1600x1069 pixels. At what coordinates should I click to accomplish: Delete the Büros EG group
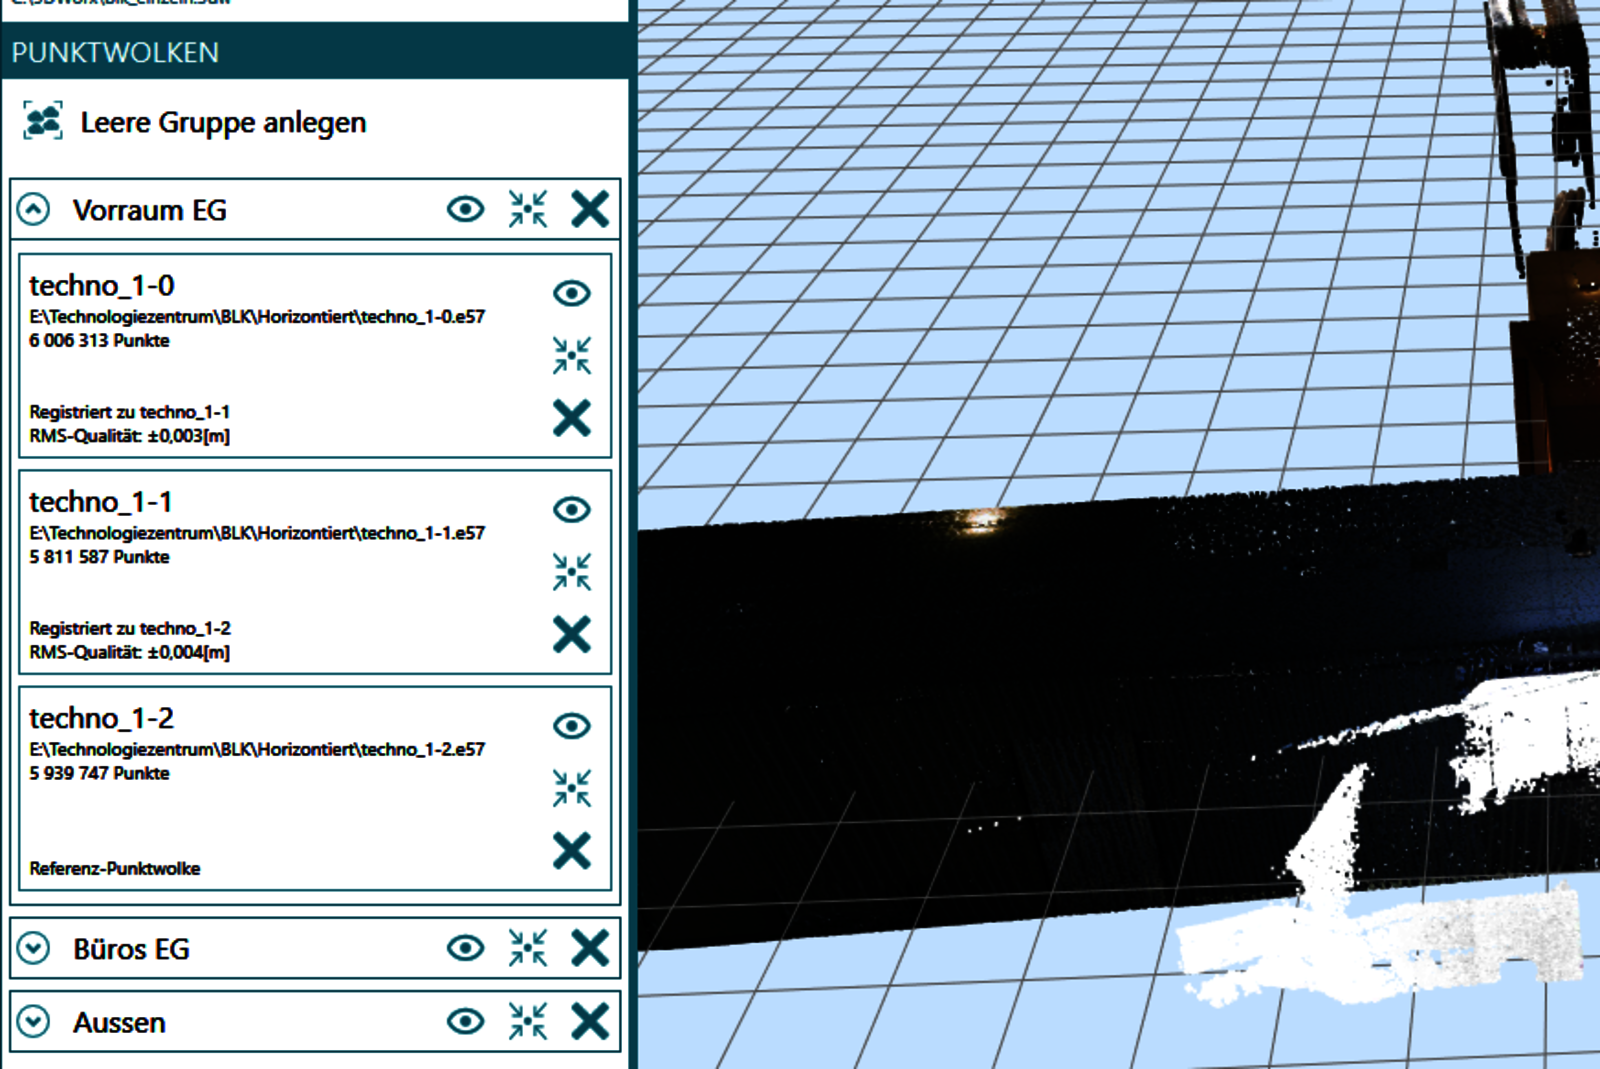(590, 948)
